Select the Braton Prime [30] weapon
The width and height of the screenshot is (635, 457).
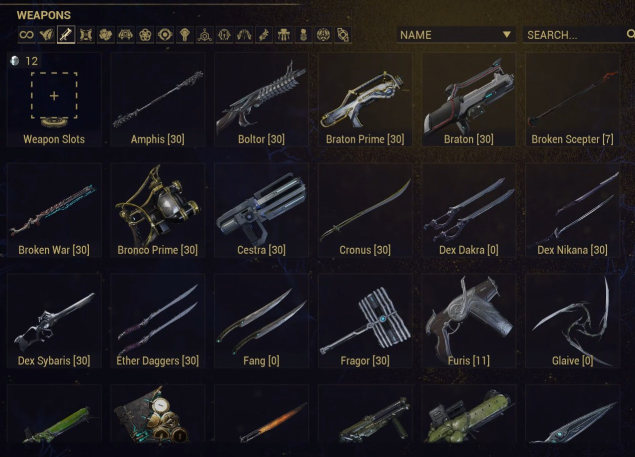point(365,99)
